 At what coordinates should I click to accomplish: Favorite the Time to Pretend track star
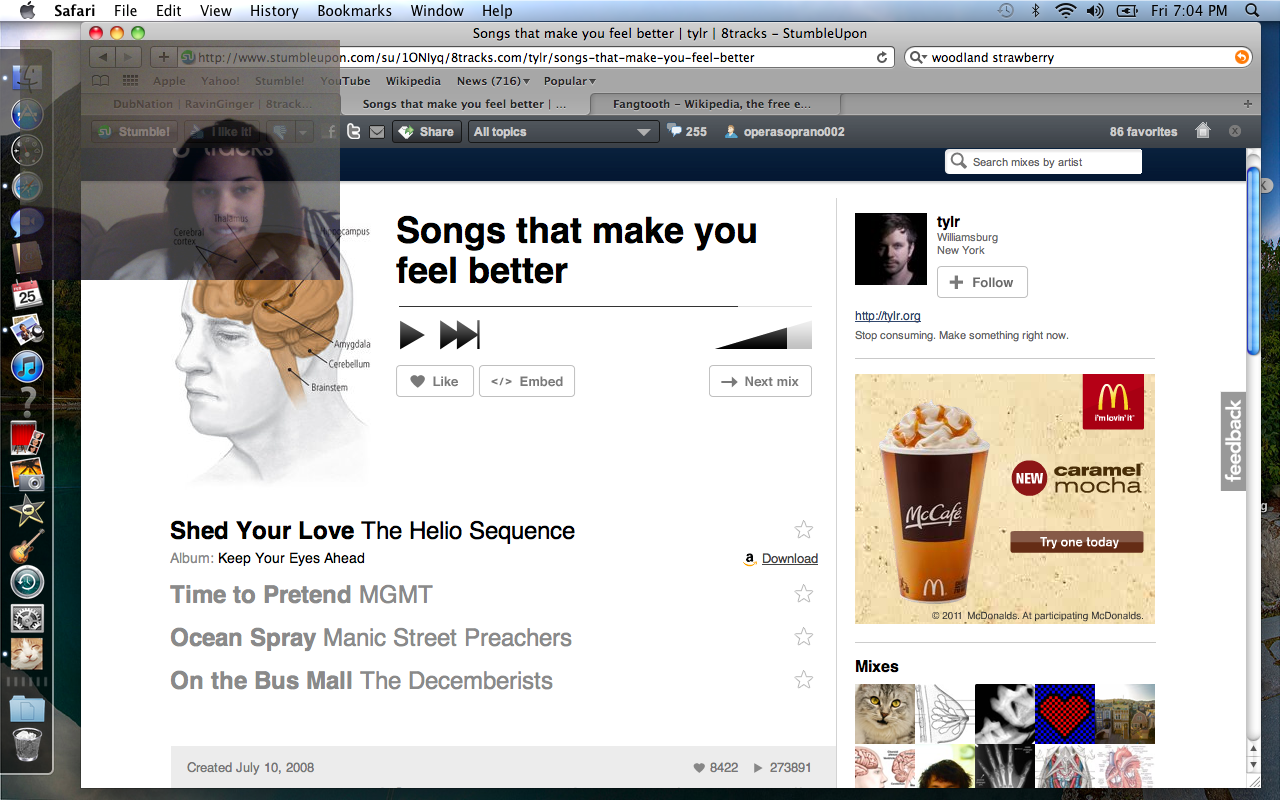(x=803, y=594)
